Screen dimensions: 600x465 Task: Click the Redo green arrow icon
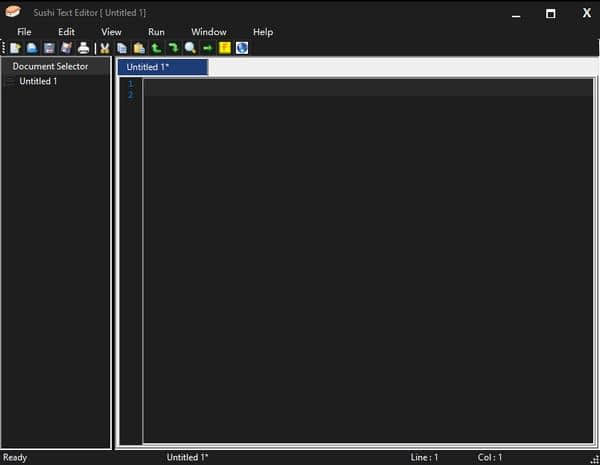tap(173, 48)
